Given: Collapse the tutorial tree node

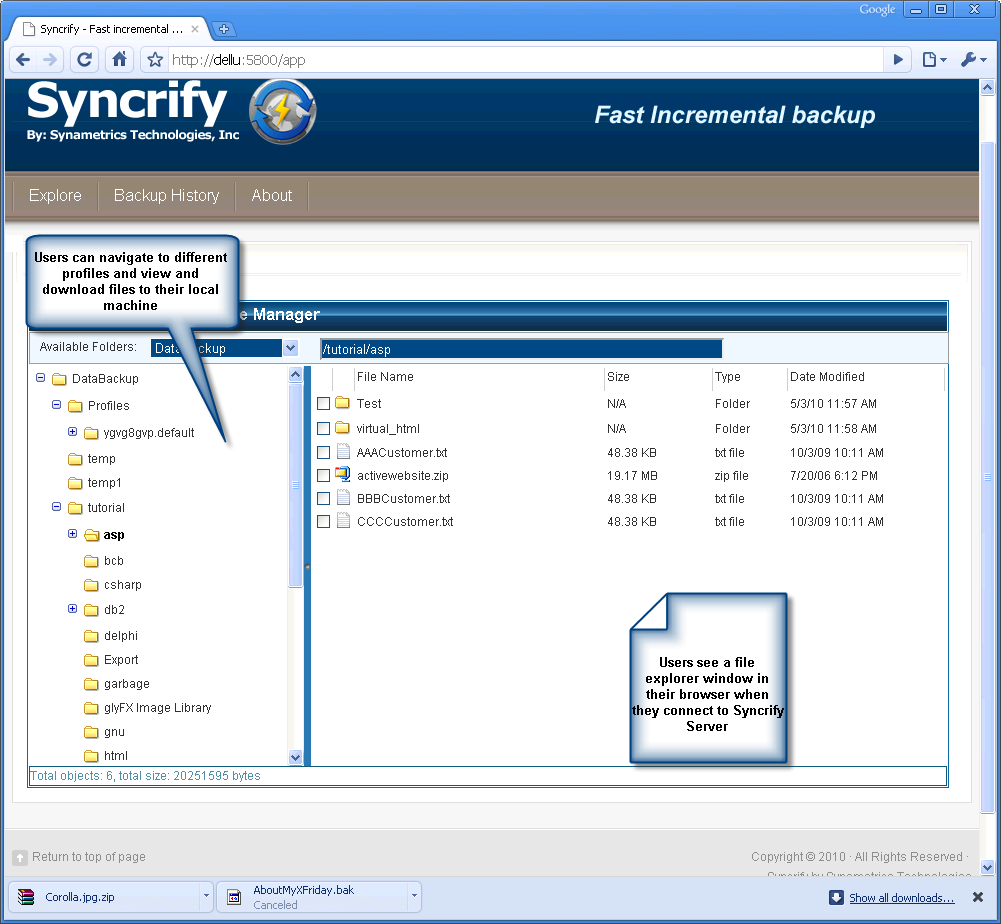Looking at the screenshot, I should 56,506.
